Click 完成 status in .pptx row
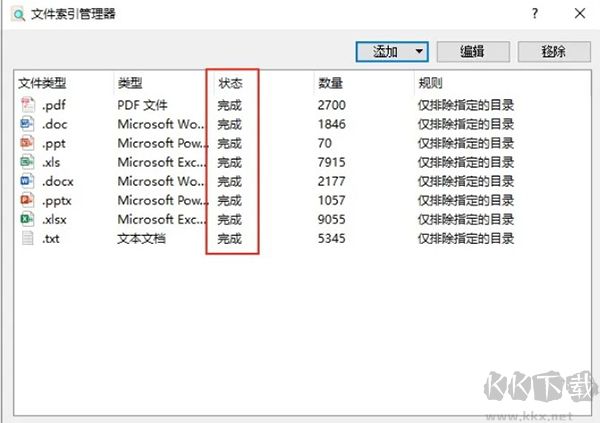The width and height of the screenshot is (600, 423). point(230,200)
